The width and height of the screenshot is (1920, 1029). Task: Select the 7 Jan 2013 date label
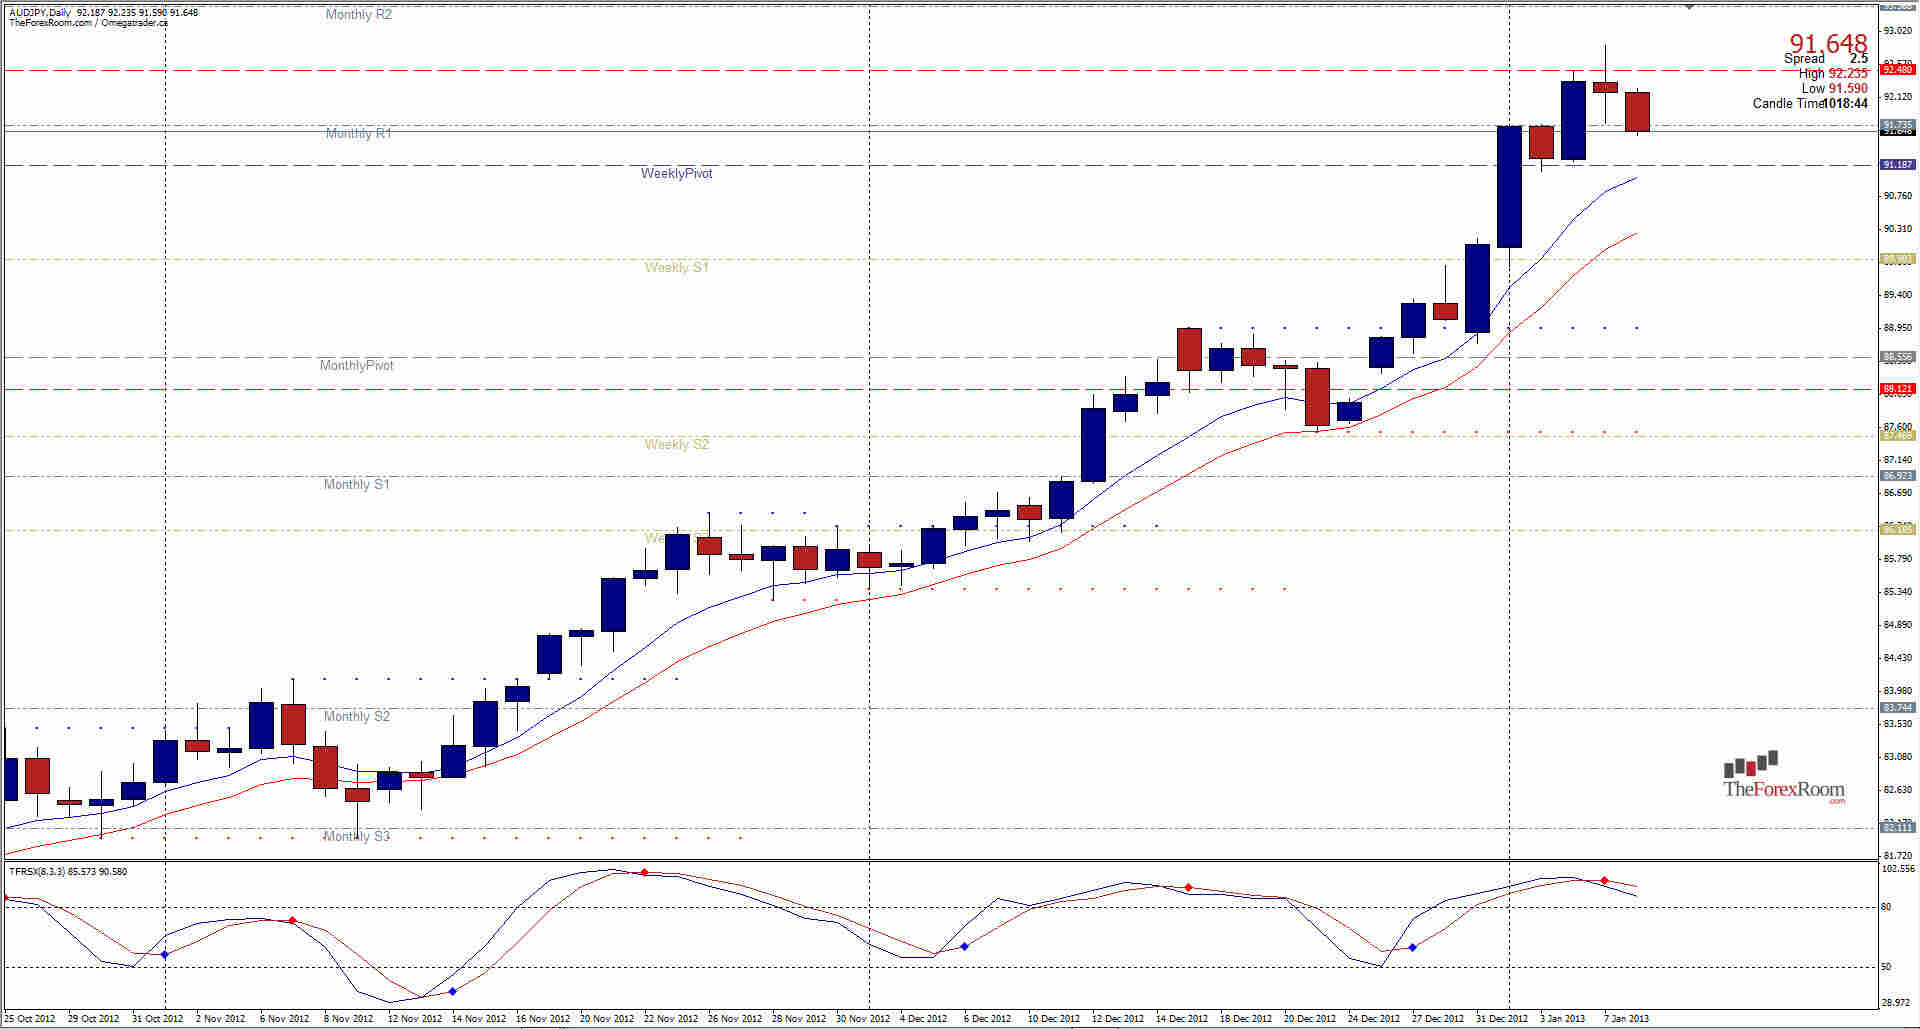[x=1625, y=1017]
